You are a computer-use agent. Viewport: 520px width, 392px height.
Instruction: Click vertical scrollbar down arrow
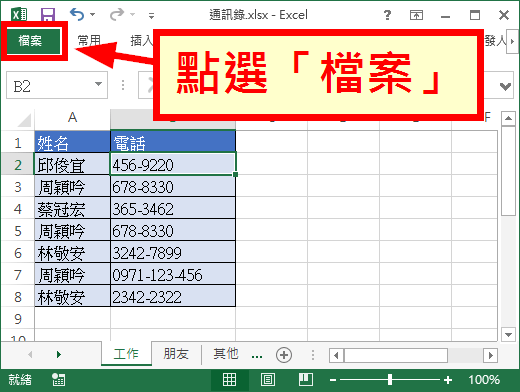[x=508, y=334]
